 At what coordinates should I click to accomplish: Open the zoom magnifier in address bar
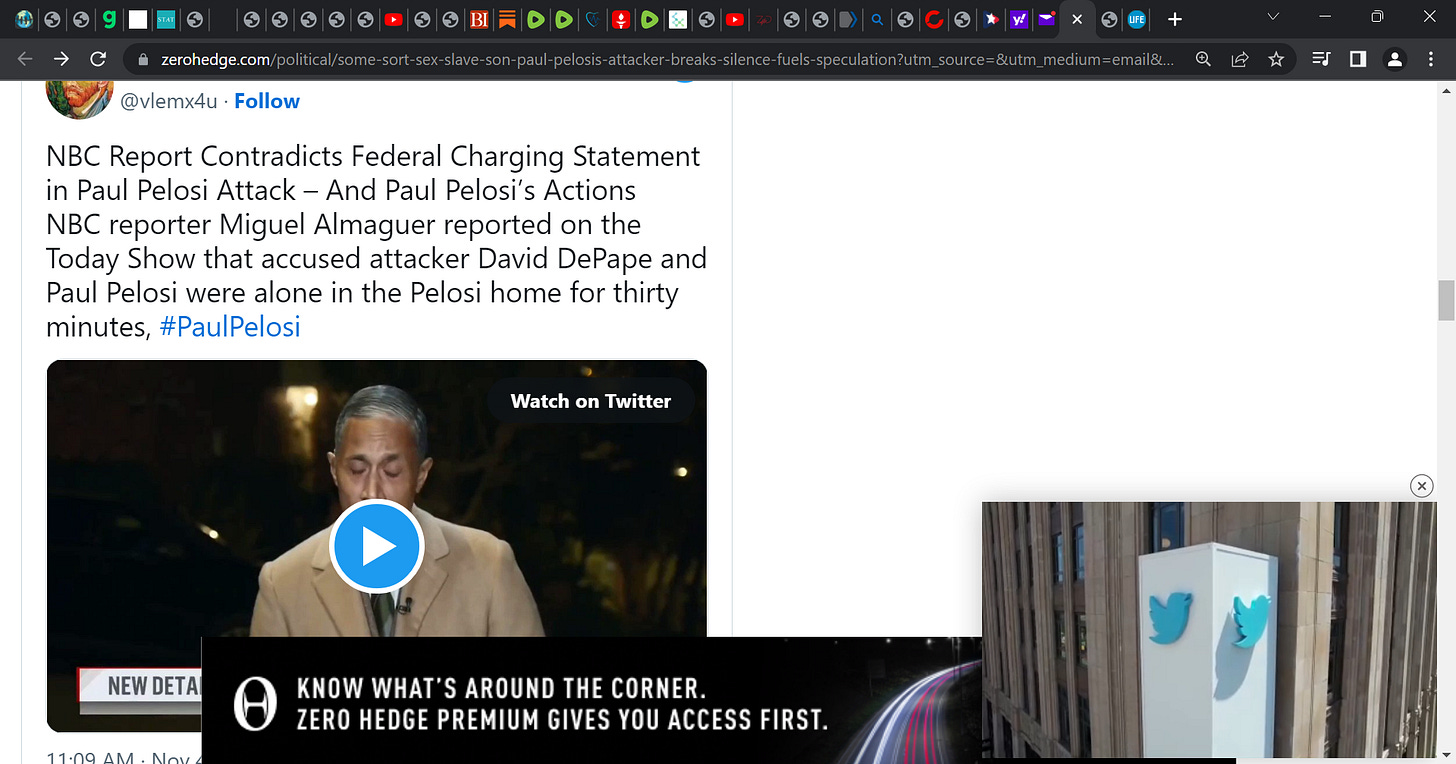(1203, 60)
